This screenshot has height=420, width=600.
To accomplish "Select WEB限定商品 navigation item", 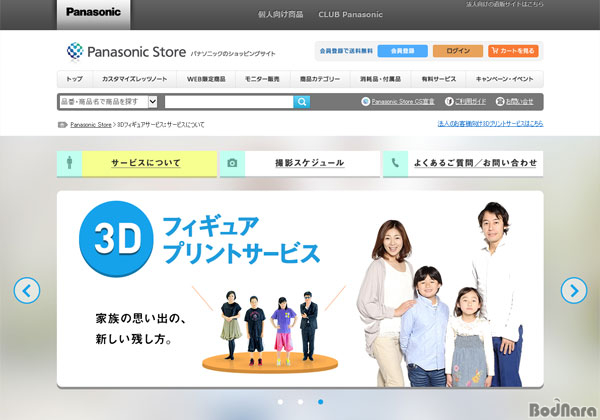I will 206,79.
